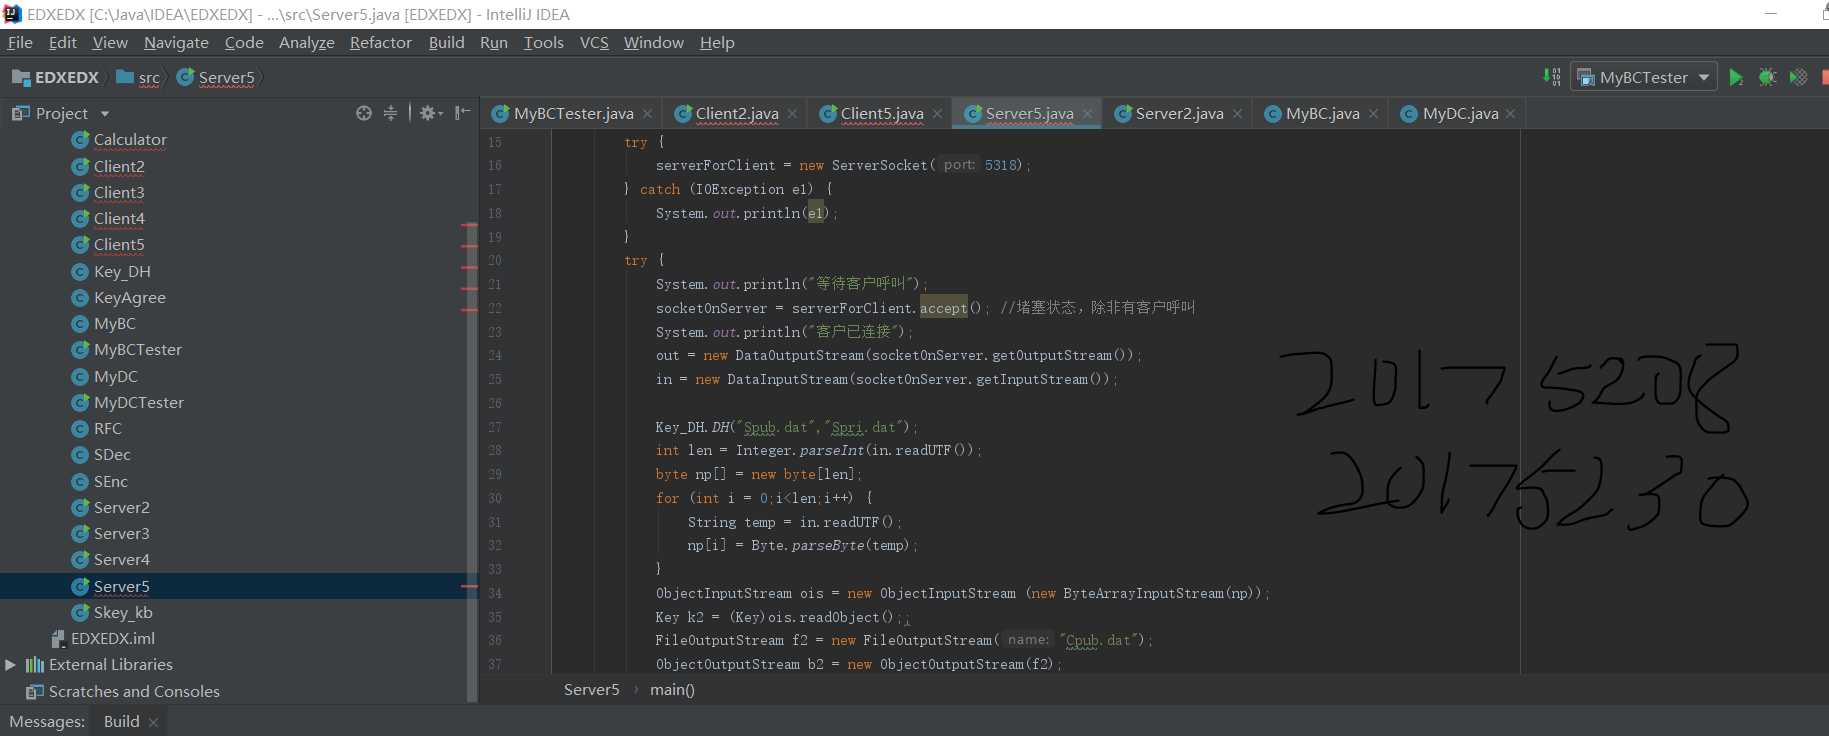Close the Client5.java tab

[938, 114]
